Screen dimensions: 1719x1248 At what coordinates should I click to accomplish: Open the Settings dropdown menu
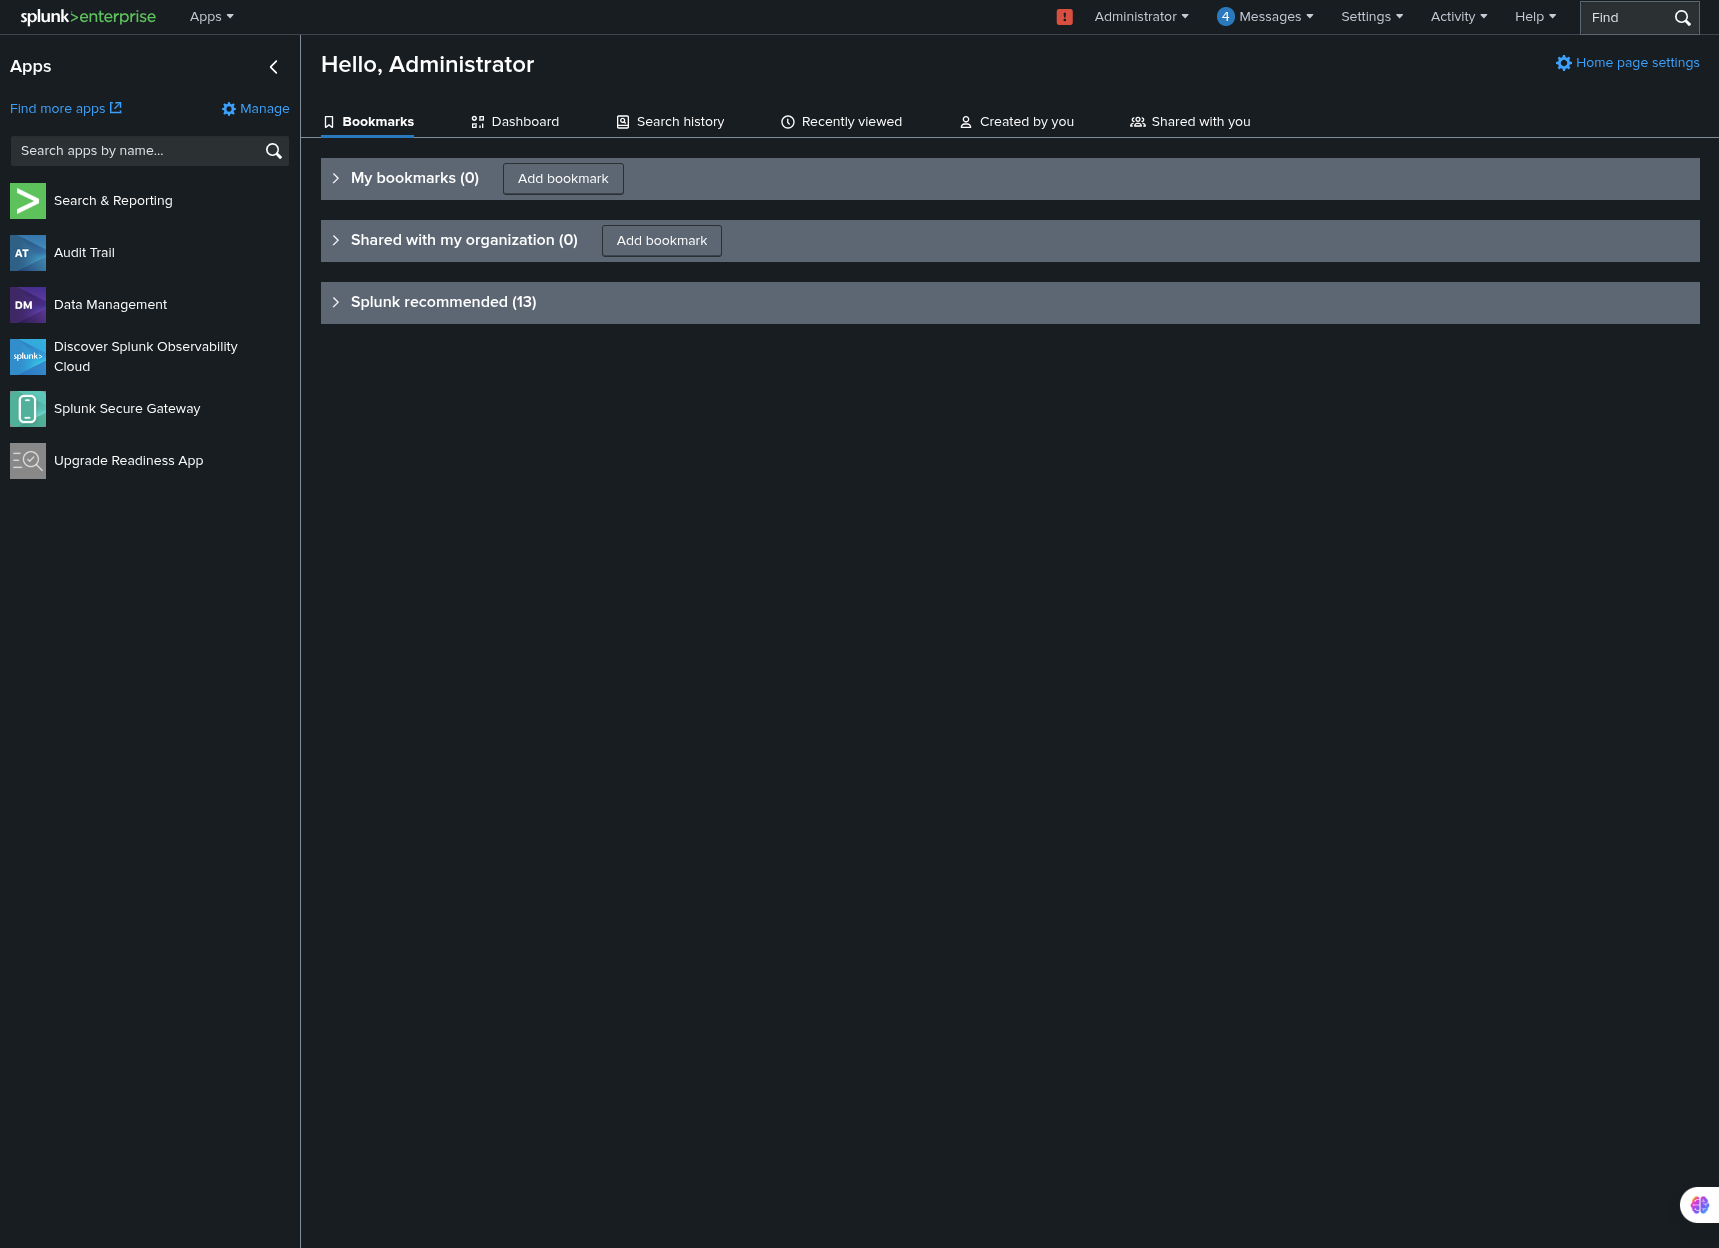coord(1371,16)
